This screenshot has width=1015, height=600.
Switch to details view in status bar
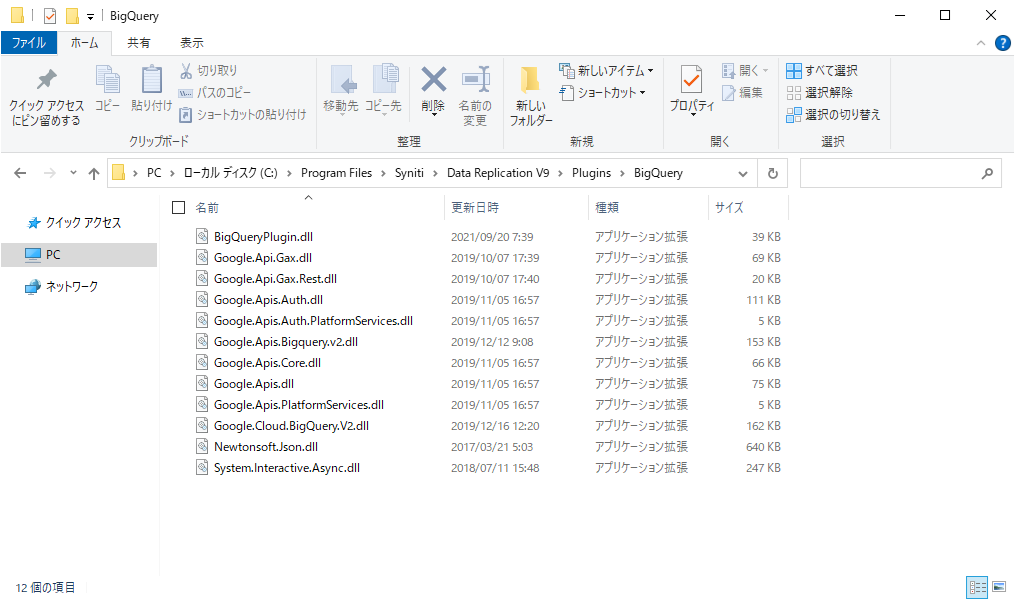click(x=977, y=587)
